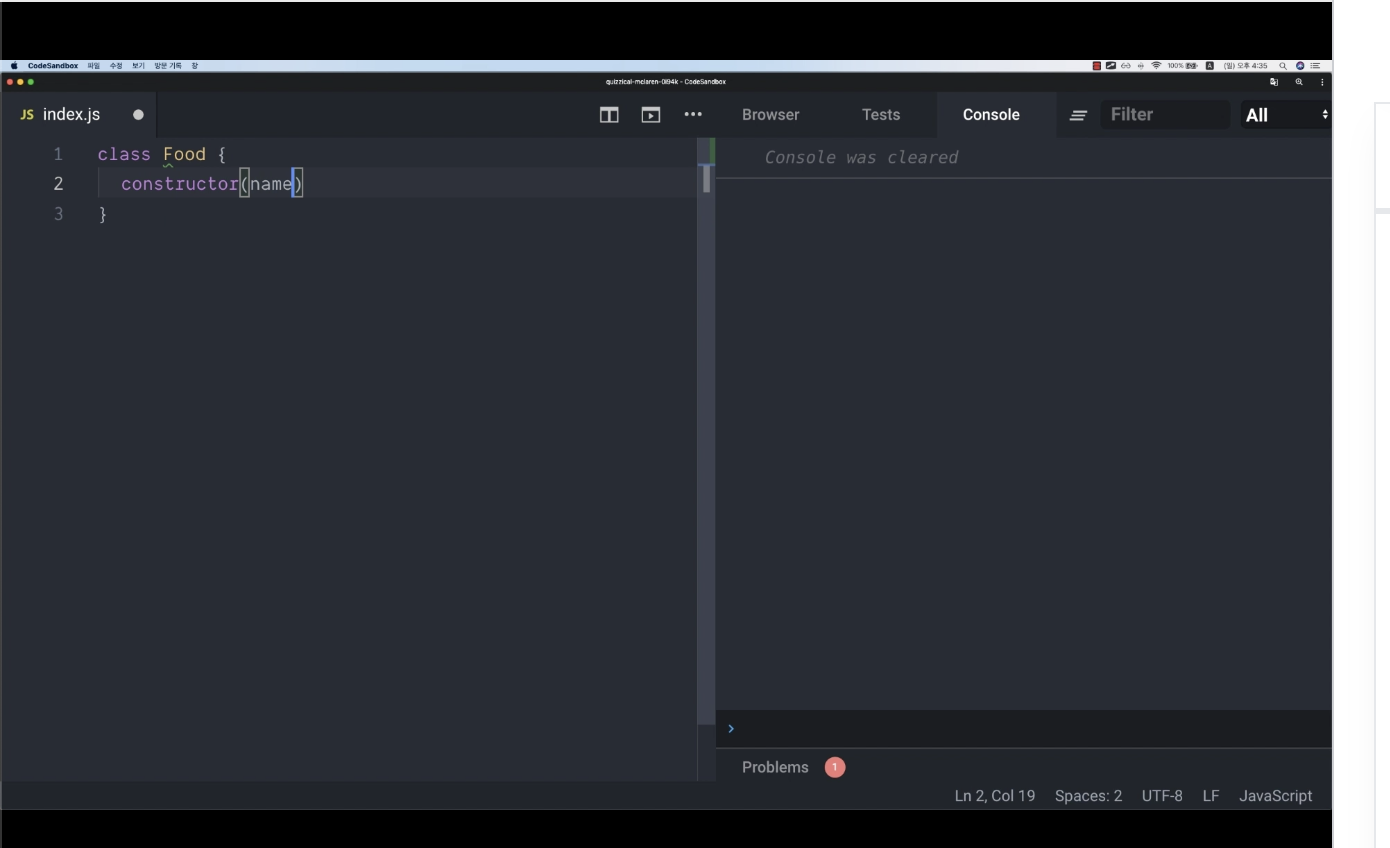
Task: Click the 'Console was cleared' message
Action: pyautogui.click(x=861, y=157)
